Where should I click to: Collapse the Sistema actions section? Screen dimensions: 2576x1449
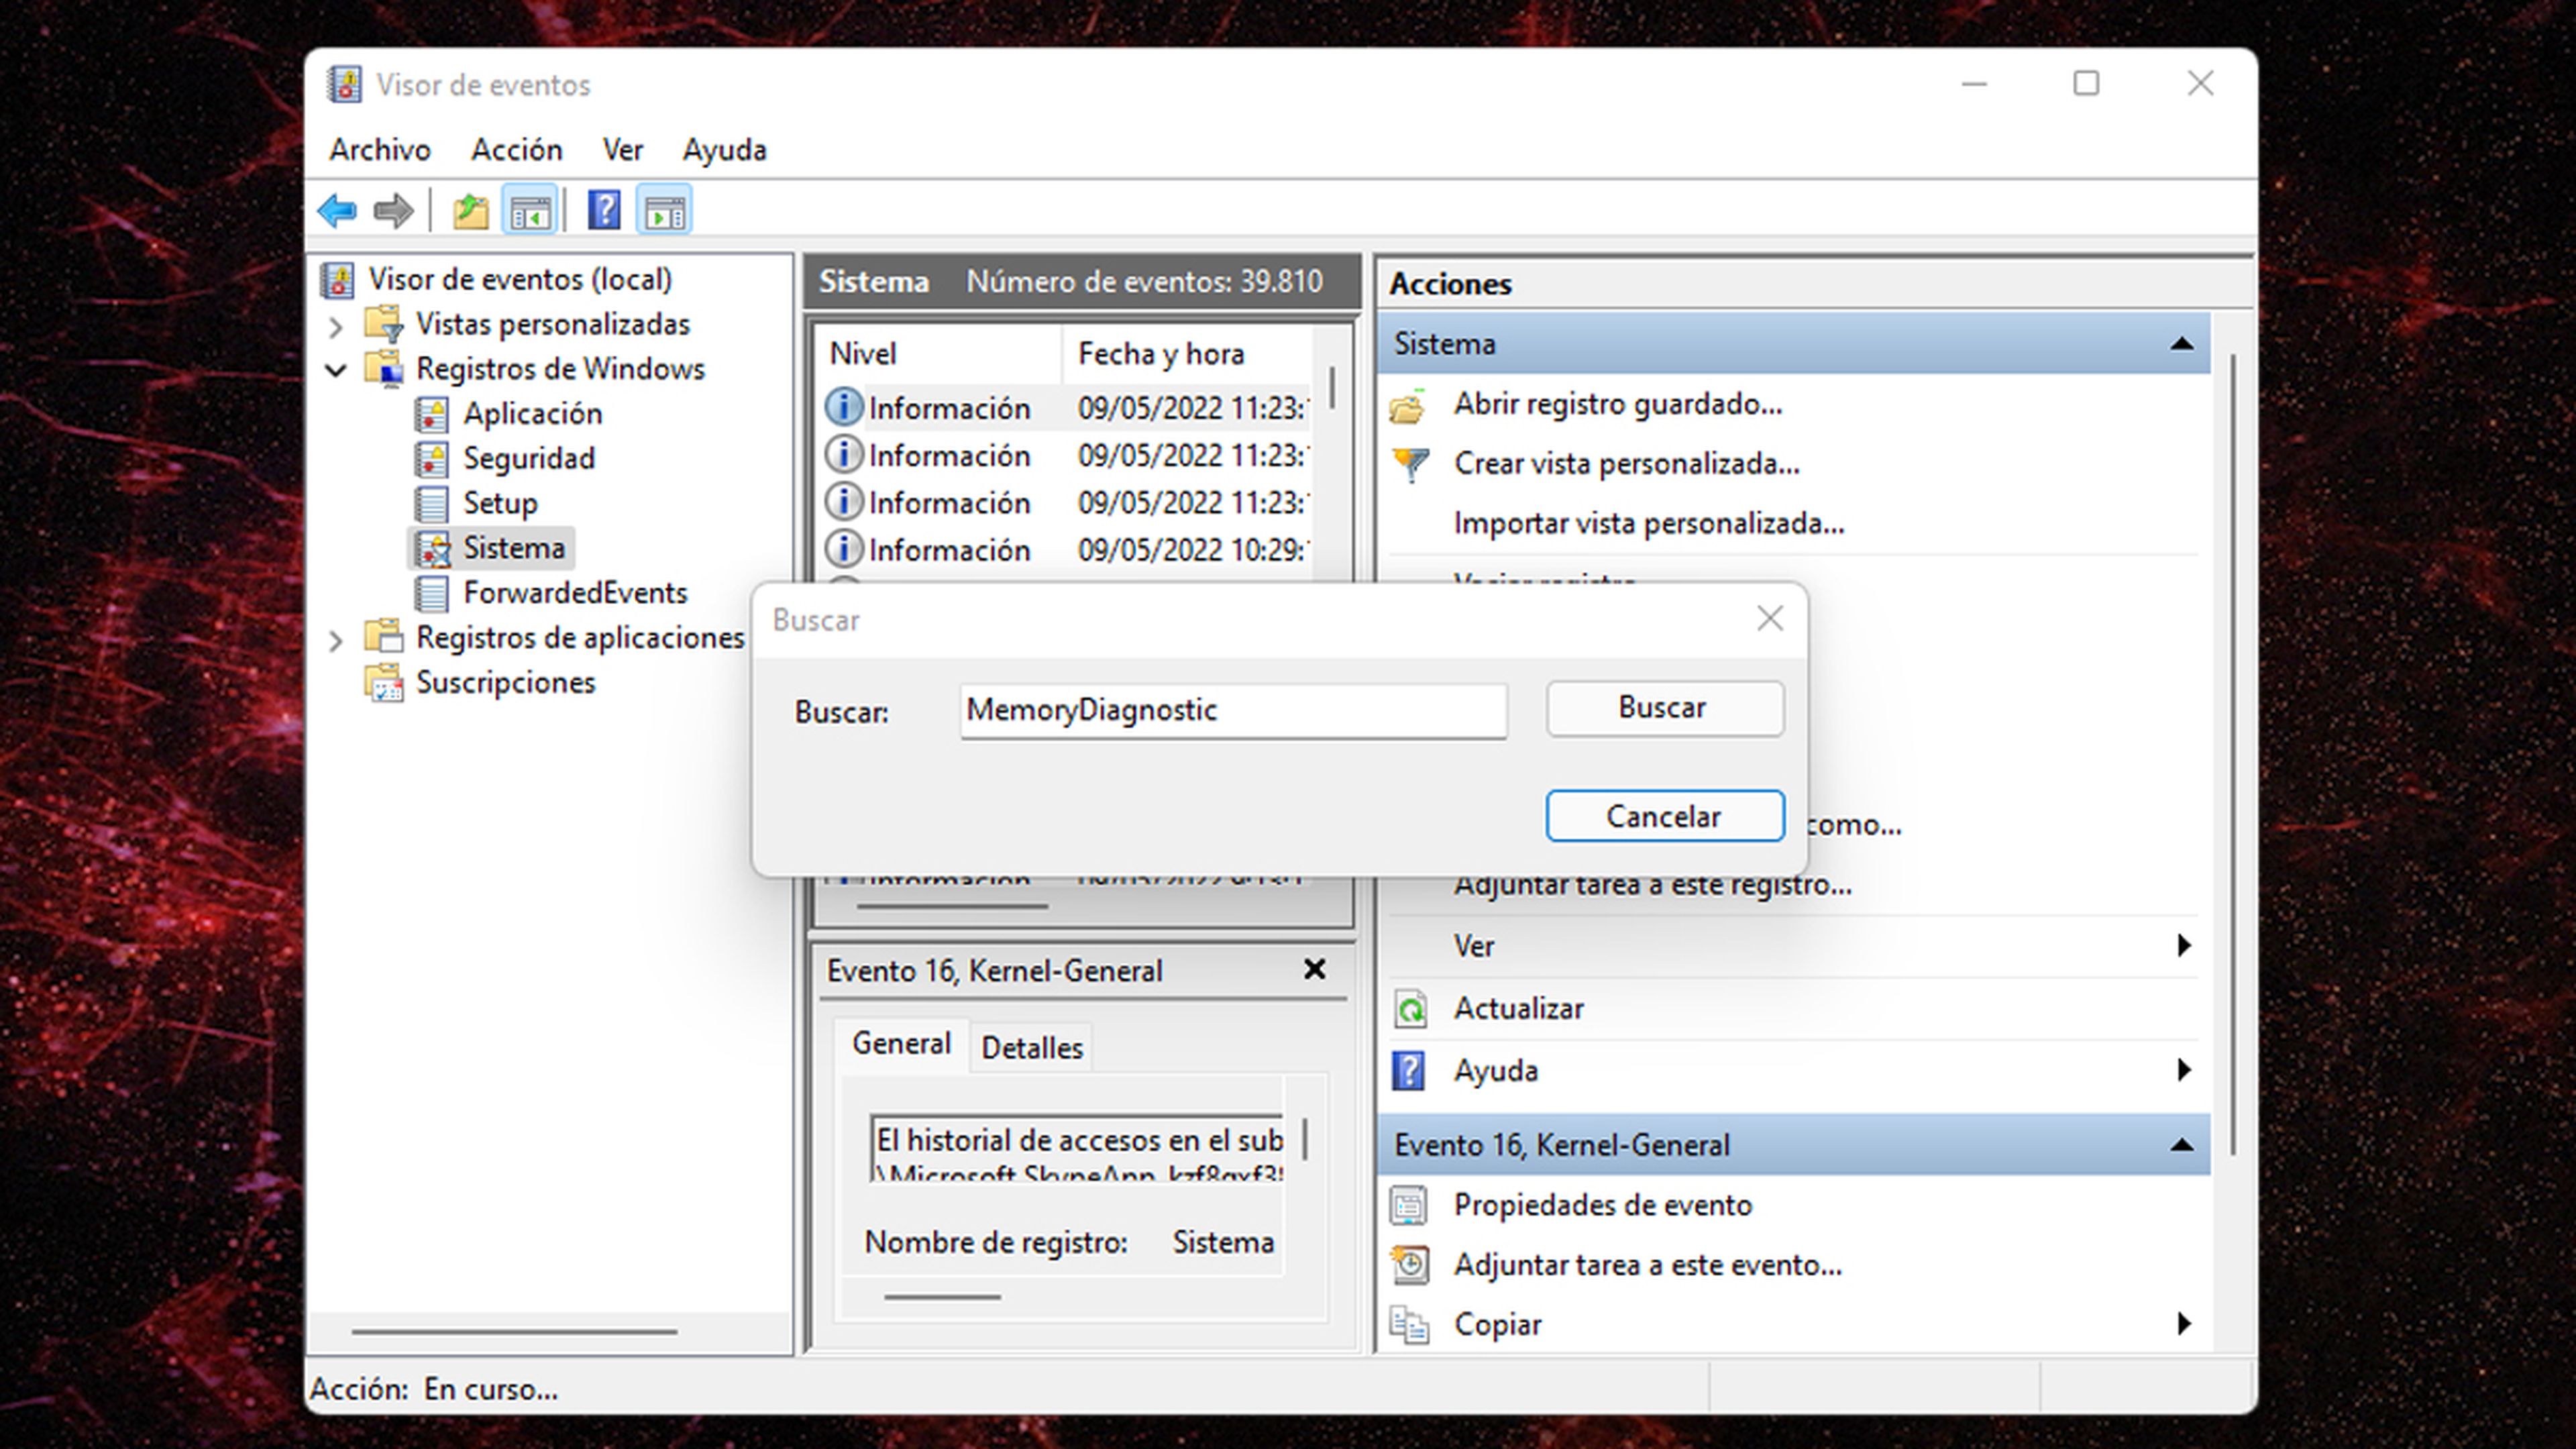click(2181, 344)
